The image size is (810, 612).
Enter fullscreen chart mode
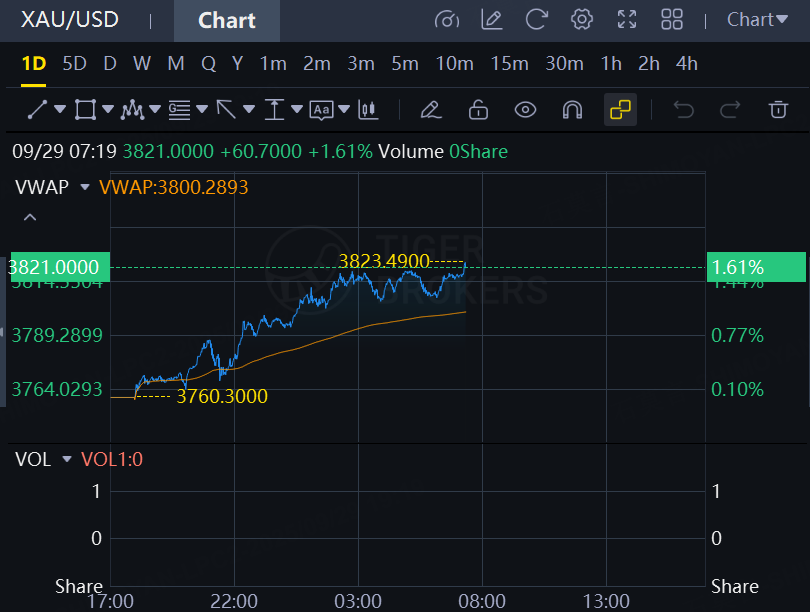627,19
